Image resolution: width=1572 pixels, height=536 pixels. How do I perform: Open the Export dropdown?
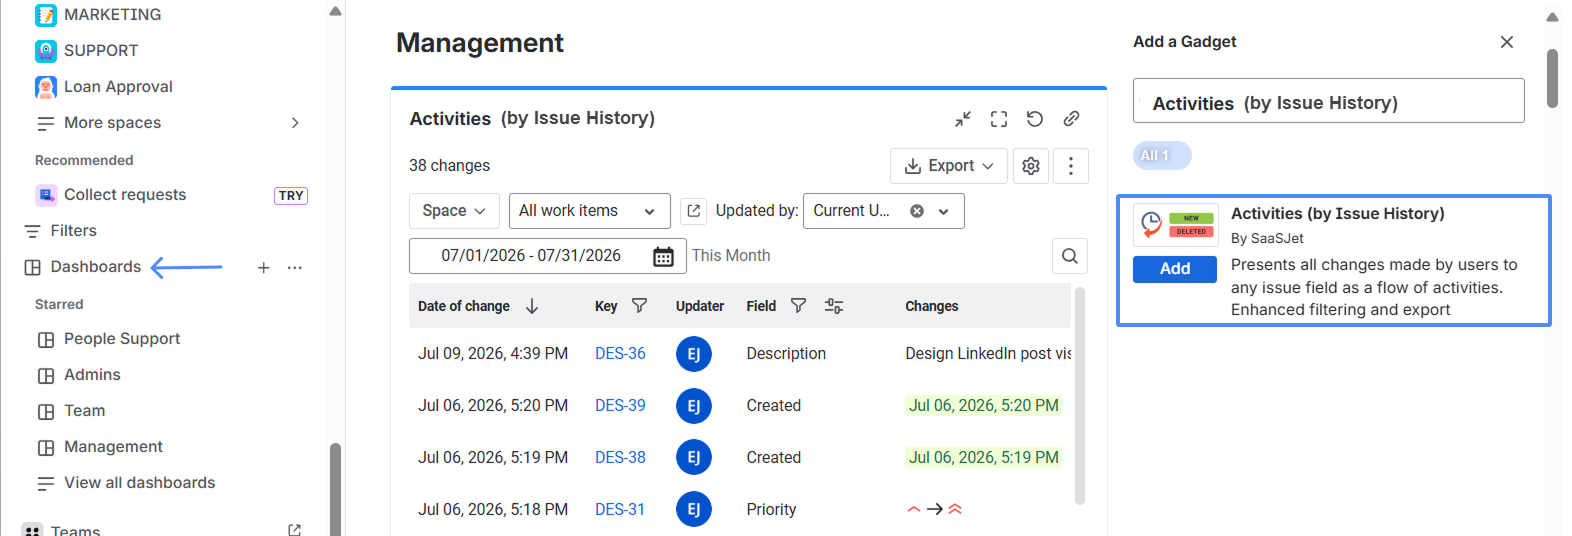coord(949,166)
